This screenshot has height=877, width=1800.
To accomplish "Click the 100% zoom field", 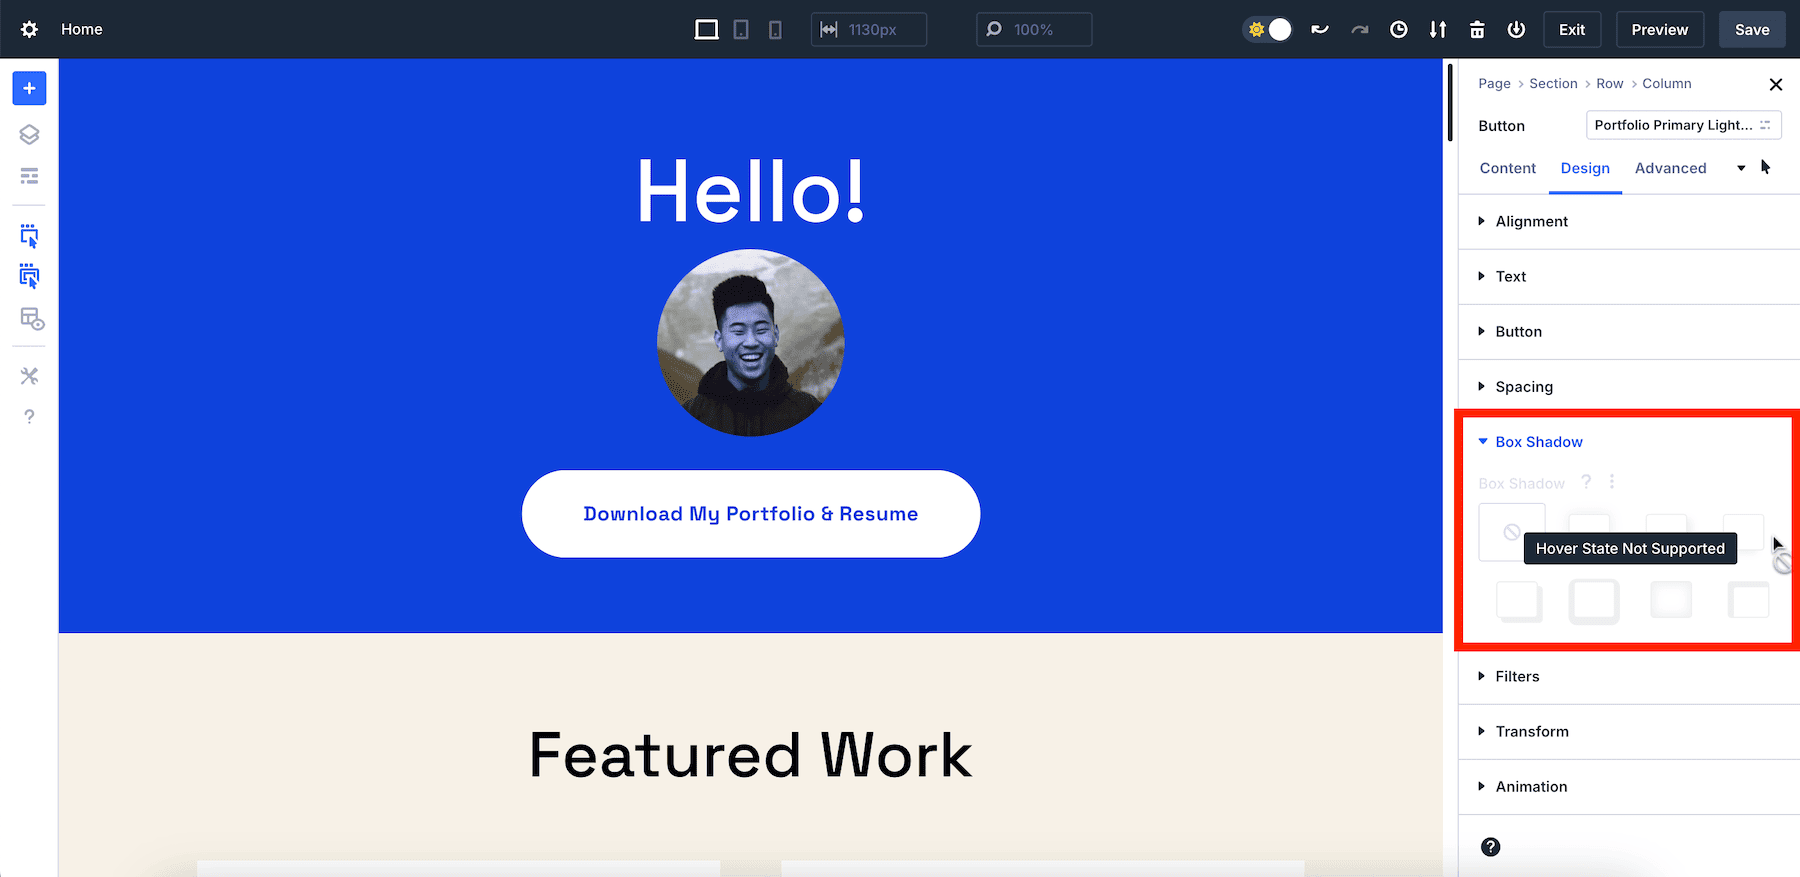I will [x=1034, y=29].
